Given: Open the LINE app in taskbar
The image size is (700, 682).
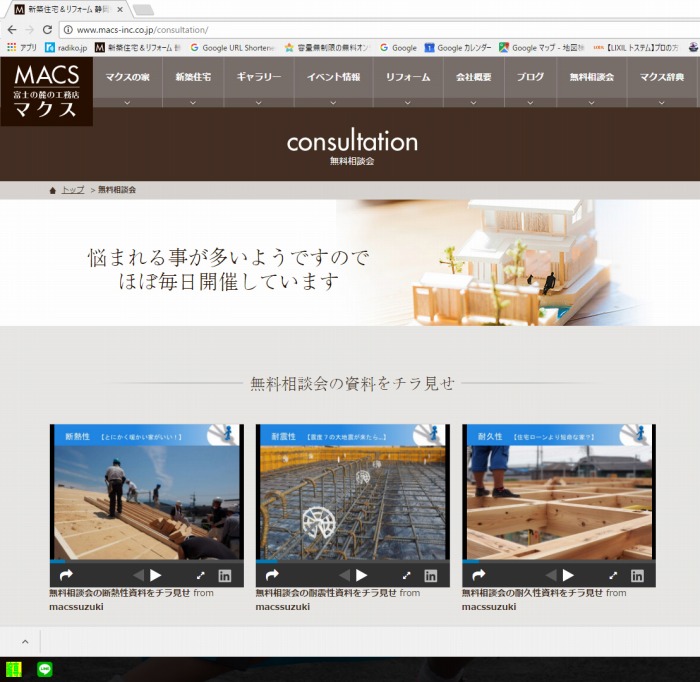Looking at the screenshot, I should point(45,669).
